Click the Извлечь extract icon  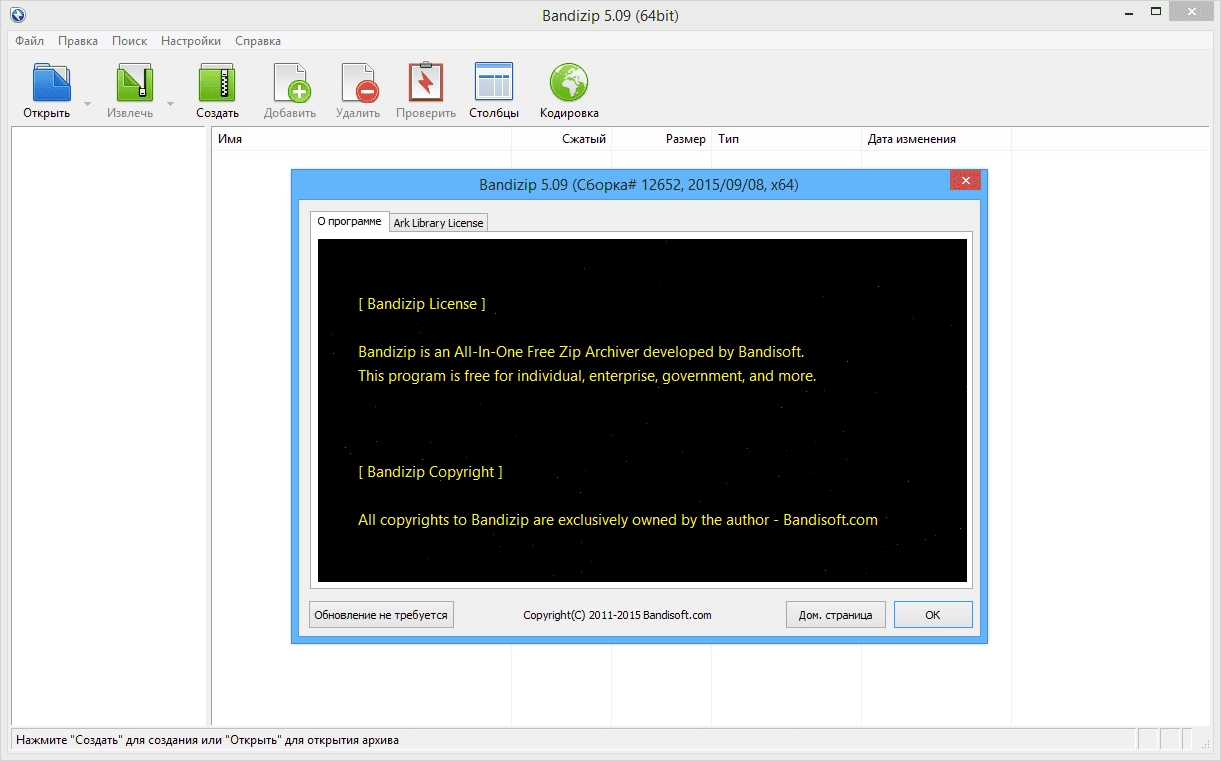click(133, 83)
